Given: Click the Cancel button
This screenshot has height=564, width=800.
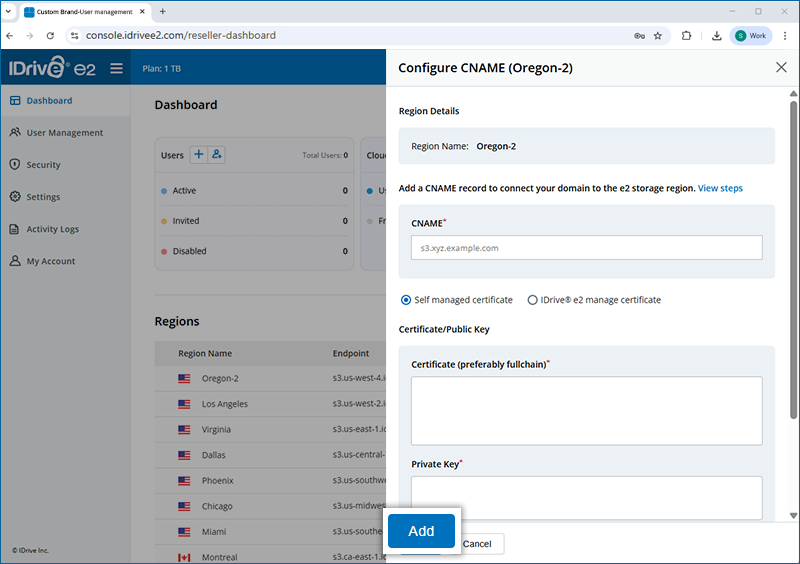Looking at the screenshot, I should pos(478,544).
